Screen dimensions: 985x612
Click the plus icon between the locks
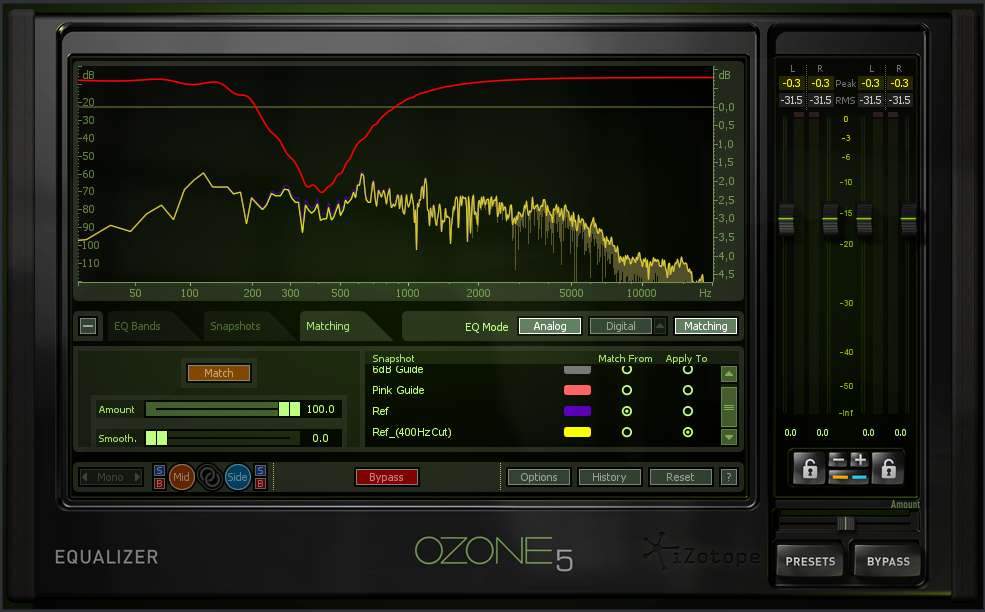point(858,460)
